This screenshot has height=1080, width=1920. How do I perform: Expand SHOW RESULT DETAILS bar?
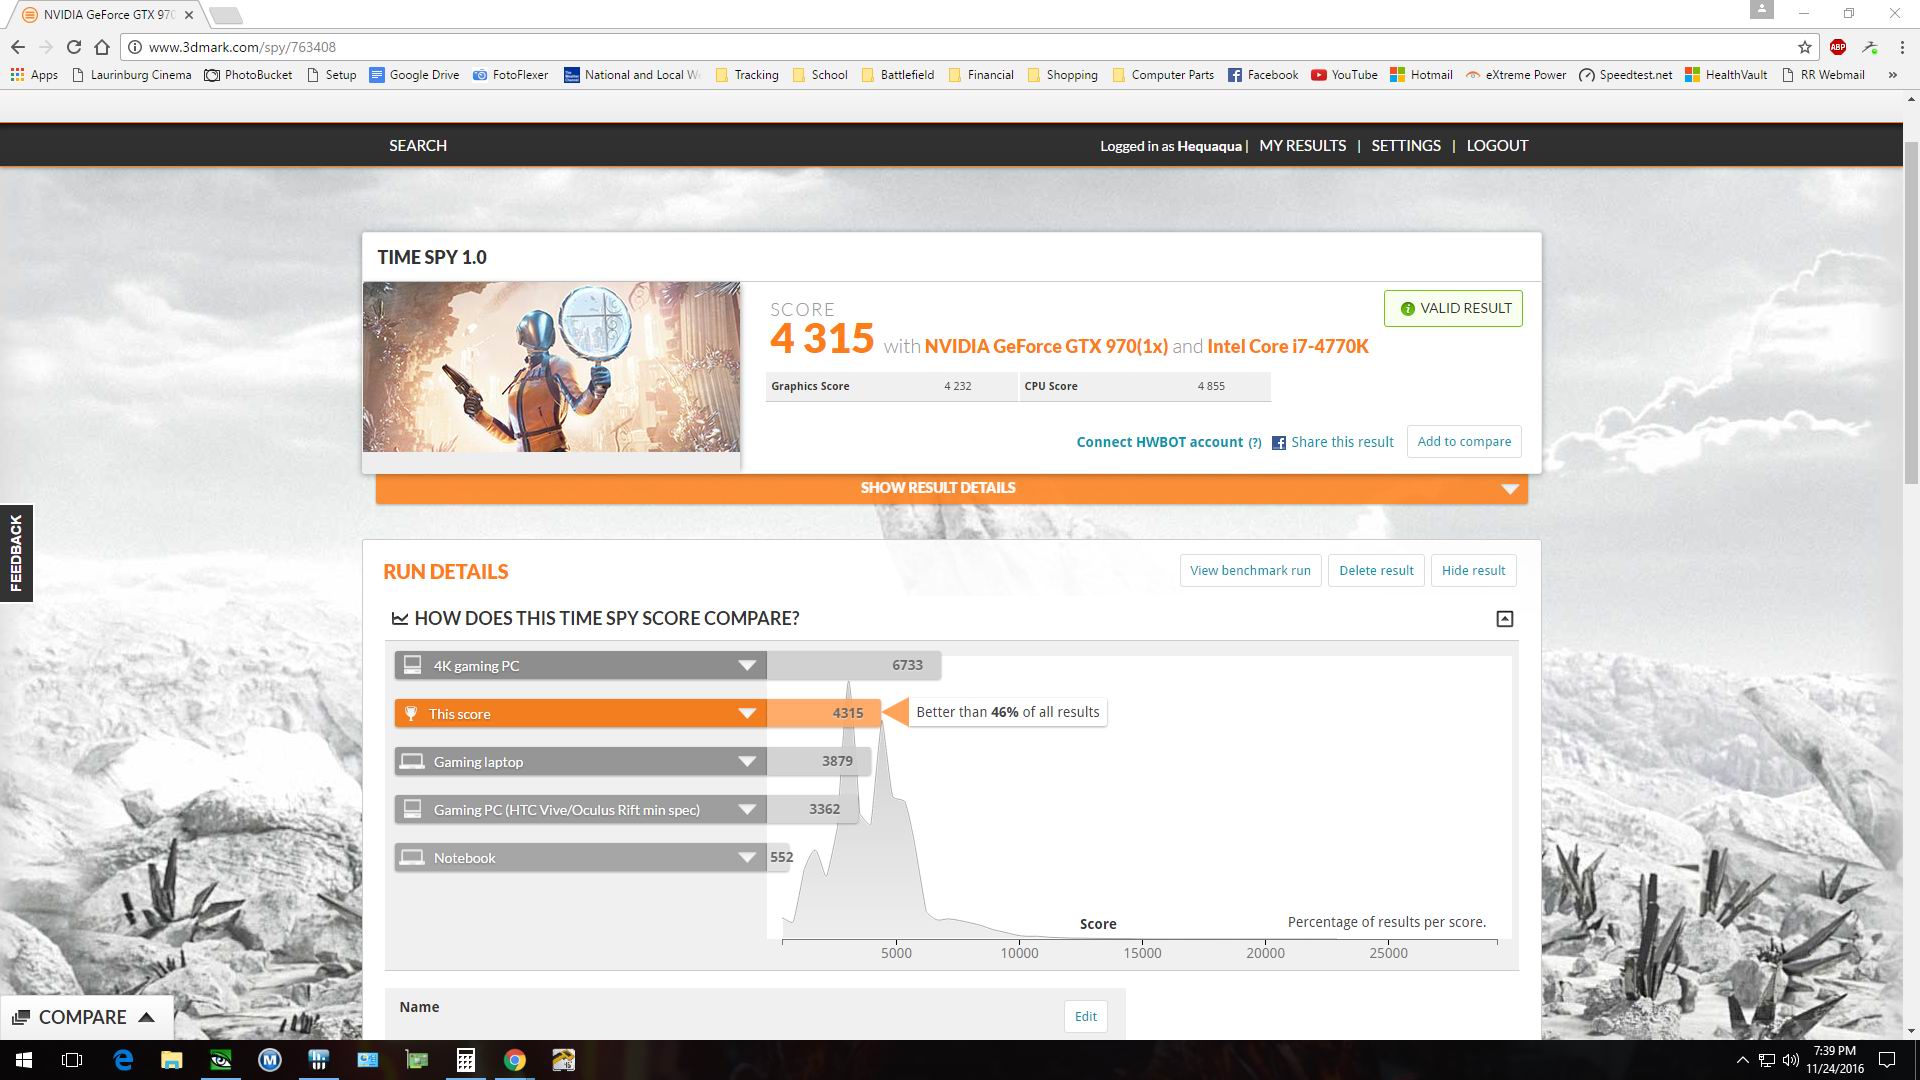point(951,488)
